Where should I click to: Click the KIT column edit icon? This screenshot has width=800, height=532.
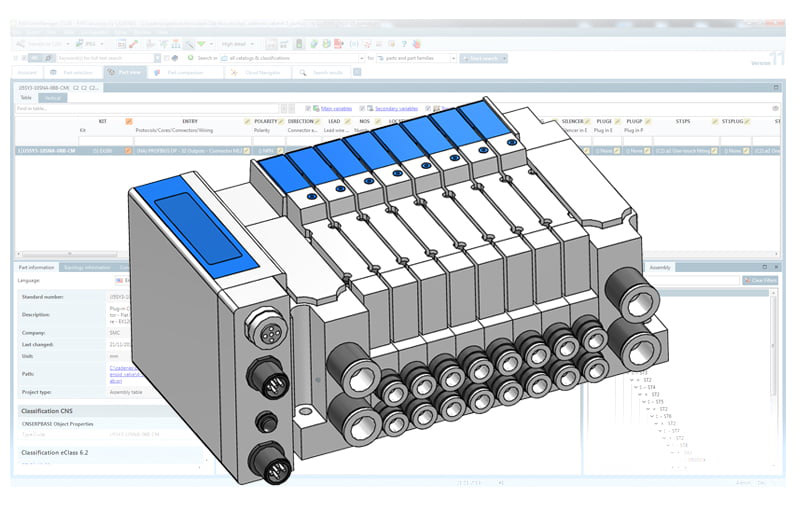[128, 121]
